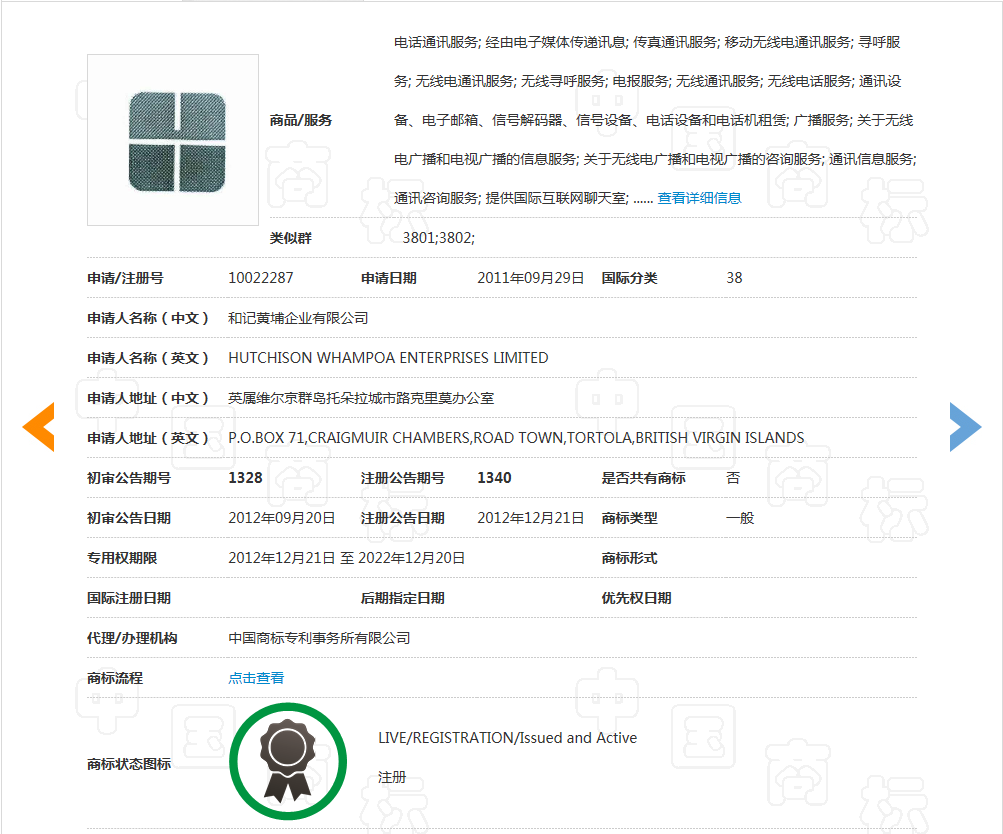Select similar group codes 3801;3802;

click(x=438, y=238)
